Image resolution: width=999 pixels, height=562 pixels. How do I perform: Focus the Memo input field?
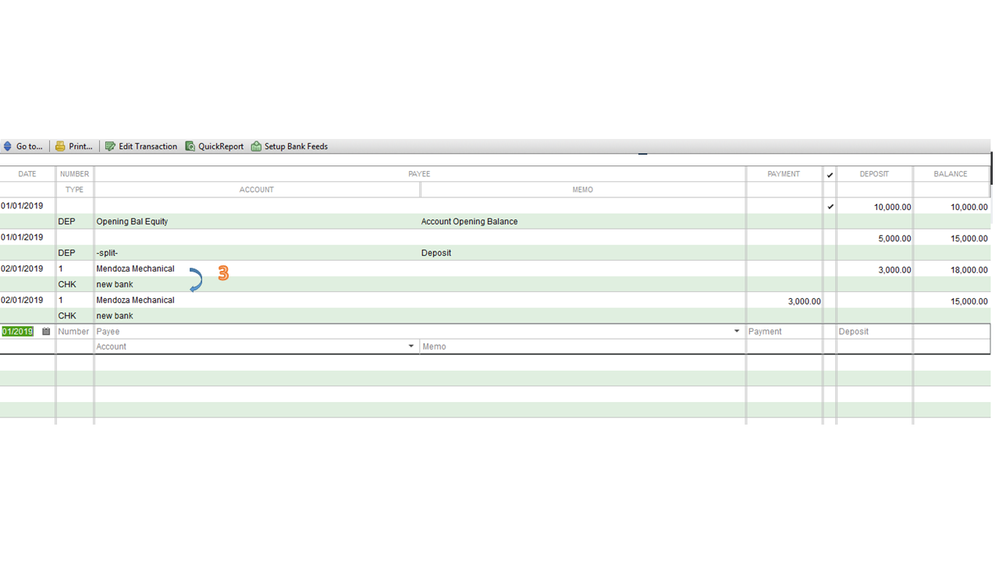tap(582, 347)
